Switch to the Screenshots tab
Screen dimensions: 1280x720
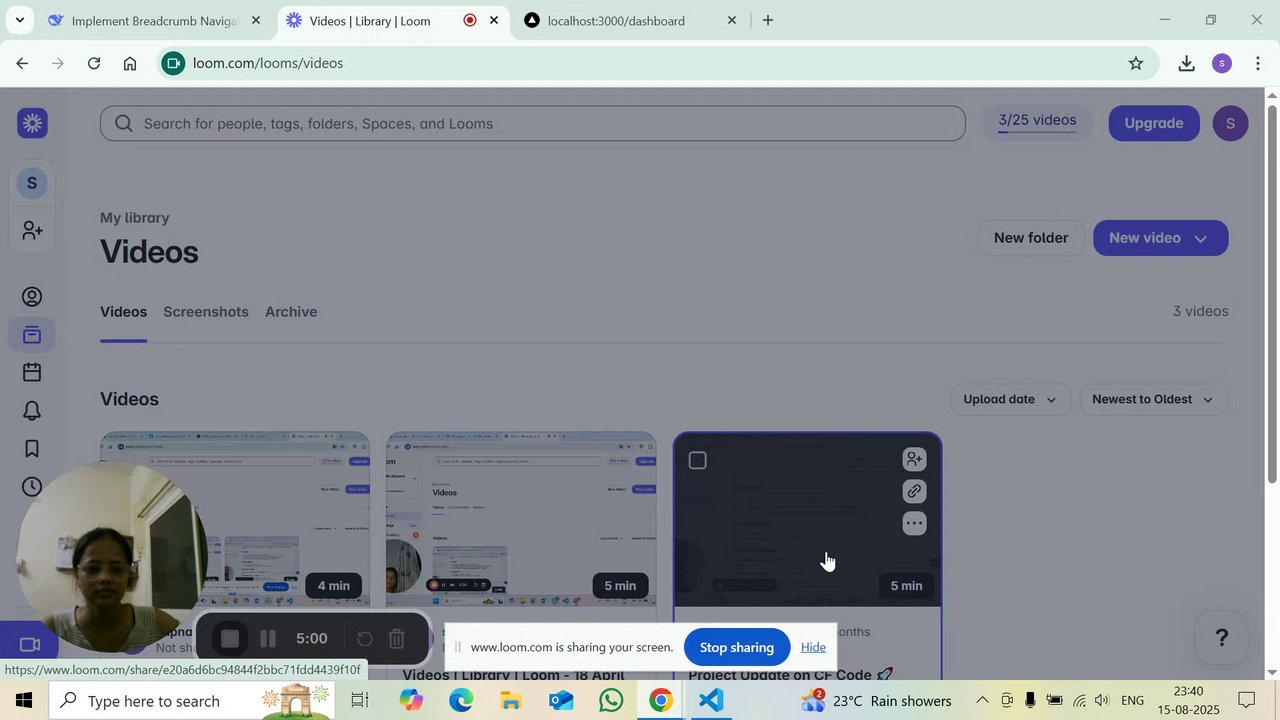tap(206, 312)
